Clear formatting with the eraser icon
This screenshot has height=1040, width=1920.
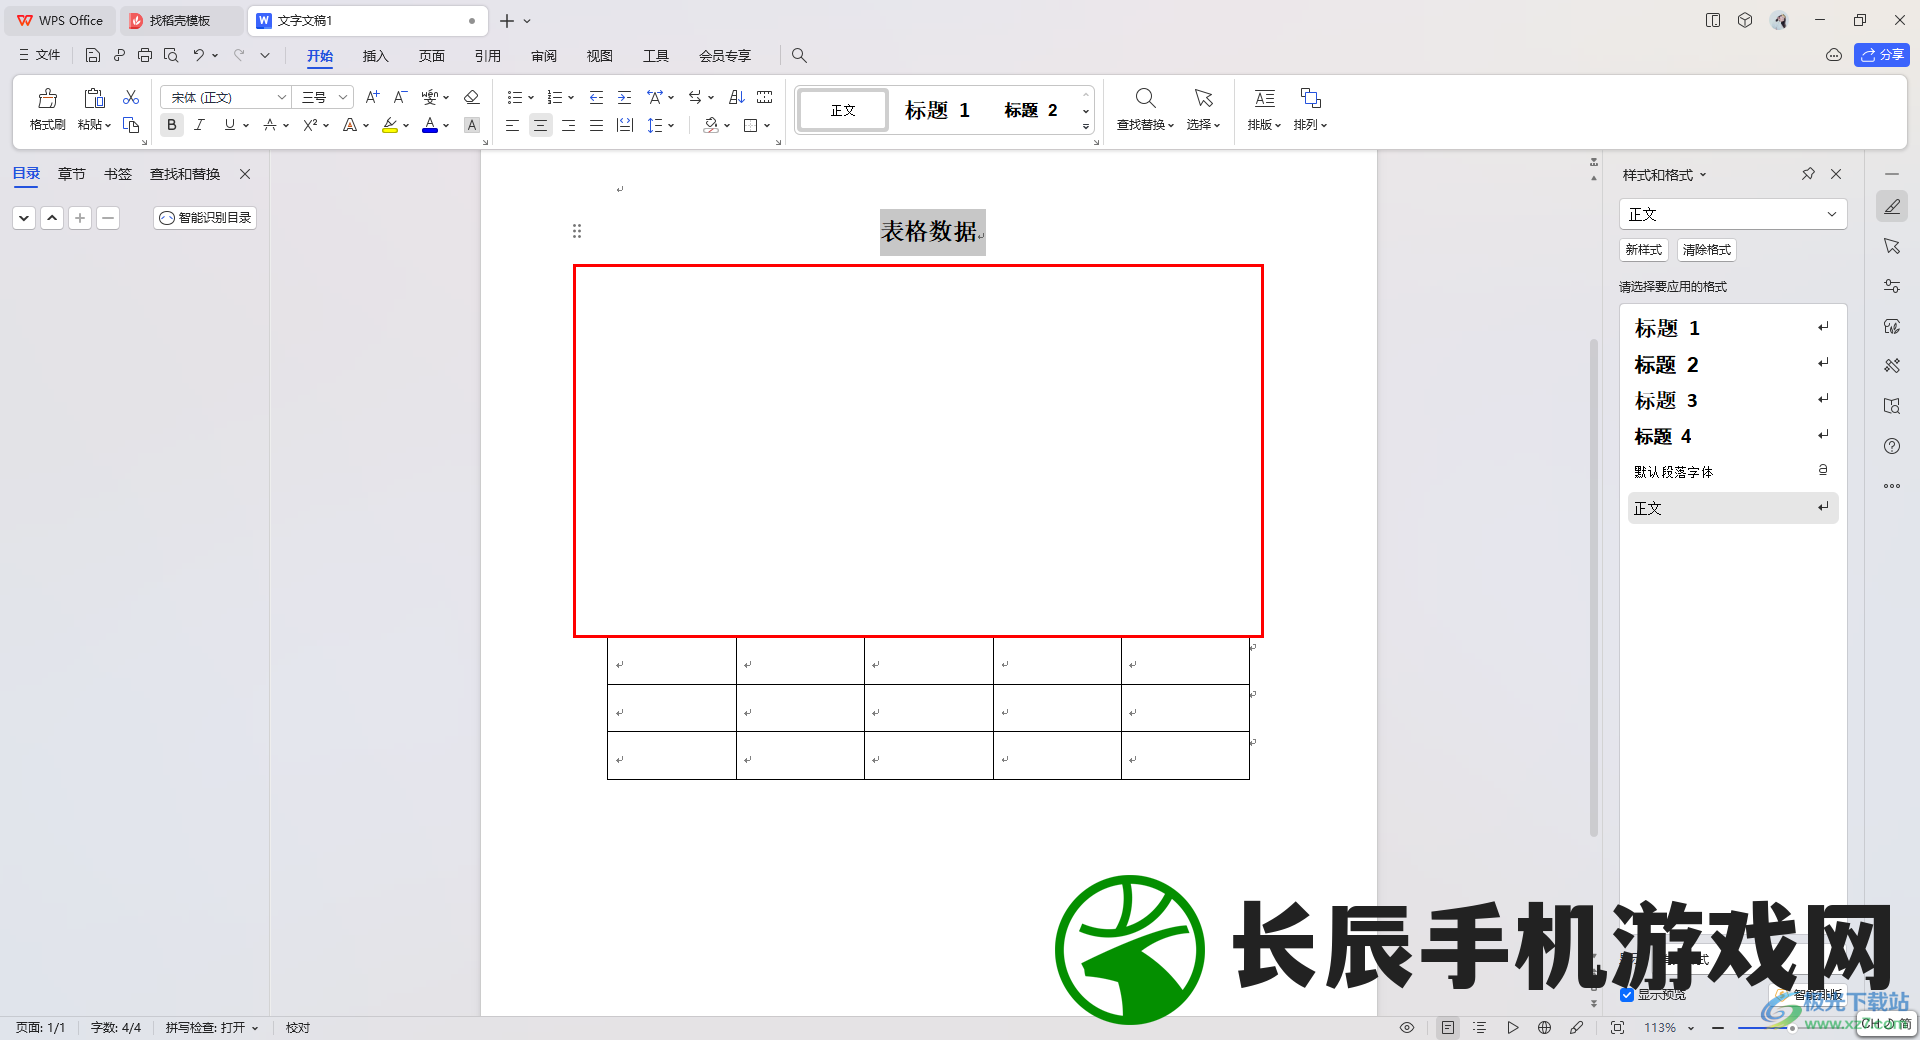coord(472,97)
